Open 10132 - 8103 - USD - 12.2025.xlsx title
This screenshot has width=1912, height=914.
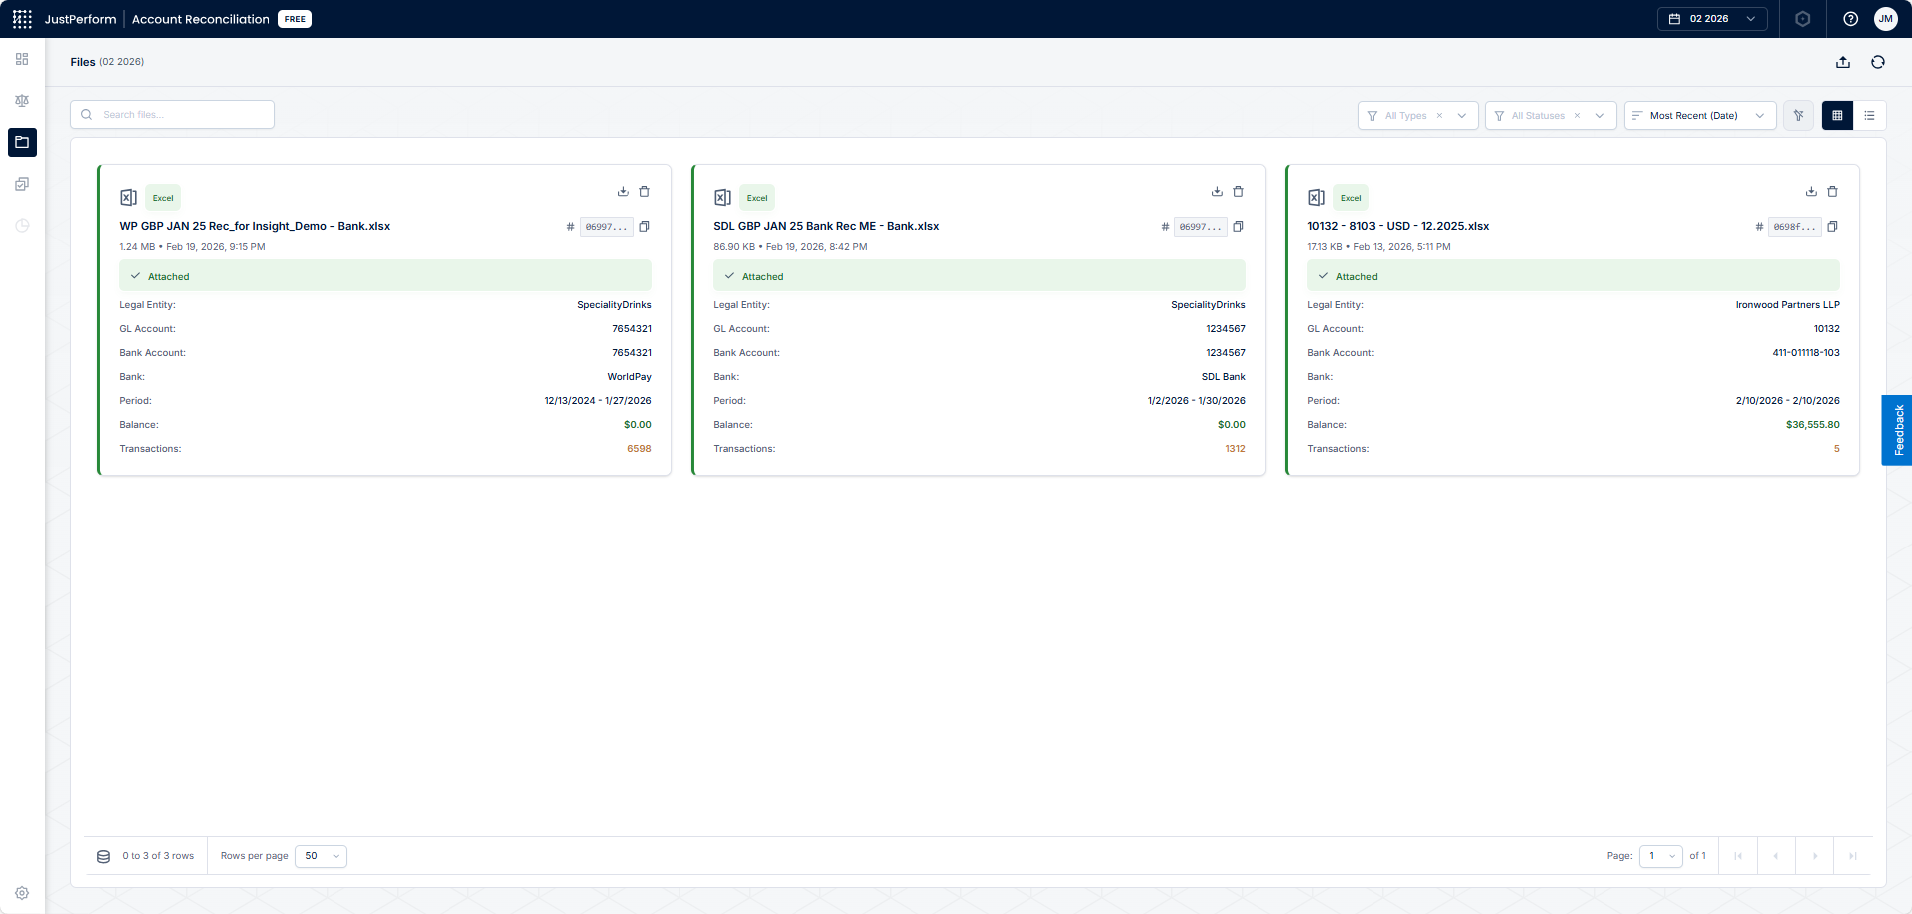(1398, 227)
